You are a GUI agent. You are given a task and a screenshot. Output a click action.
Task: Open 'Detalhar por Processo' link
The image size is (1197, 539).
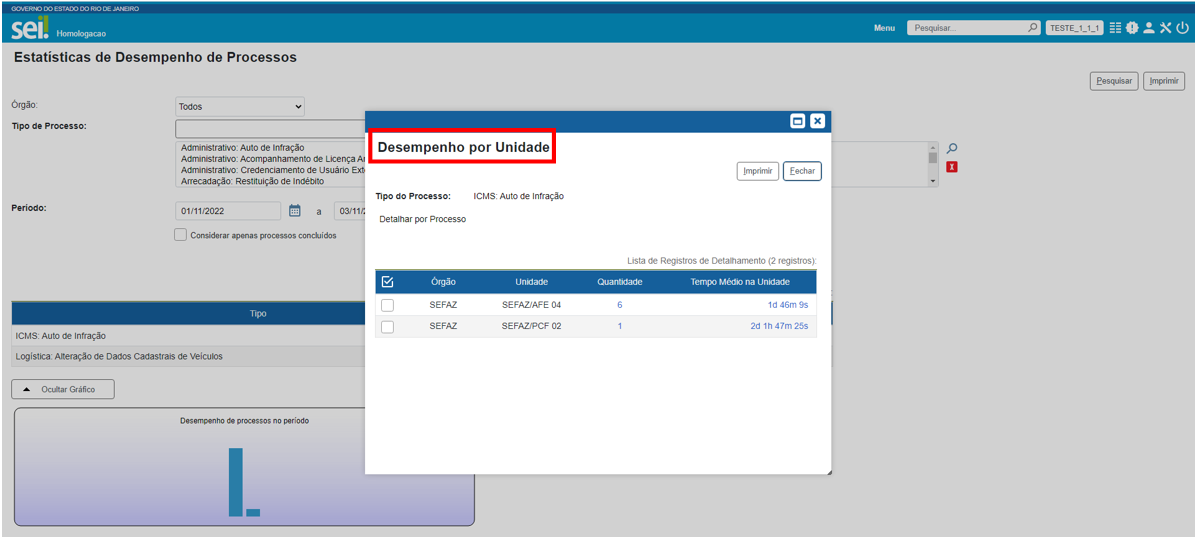coord(423,219)
